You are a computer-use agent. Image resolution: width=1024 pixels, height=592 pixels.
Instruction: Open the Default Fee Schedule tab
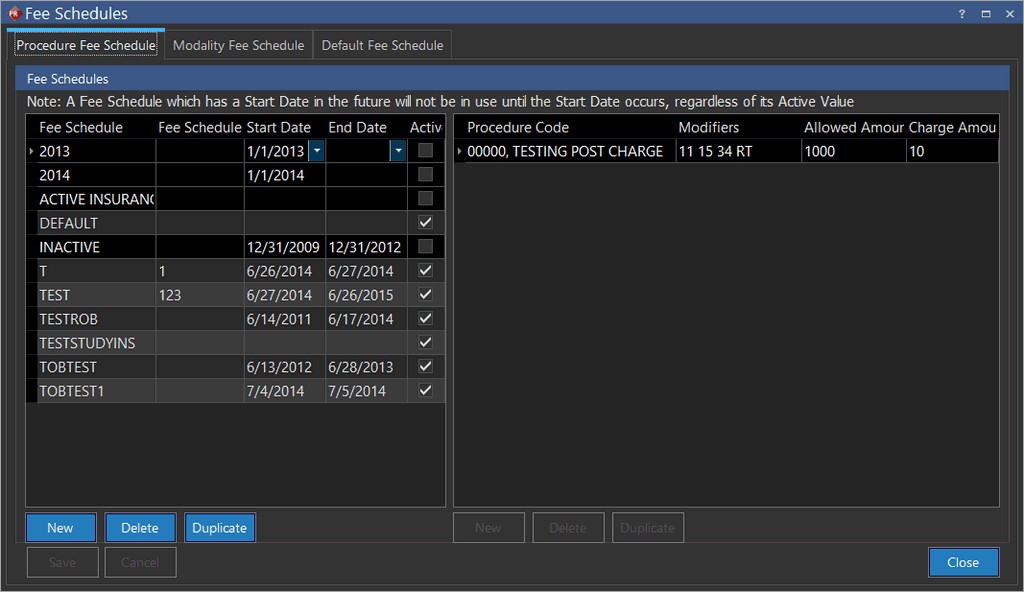coord(382,45)
